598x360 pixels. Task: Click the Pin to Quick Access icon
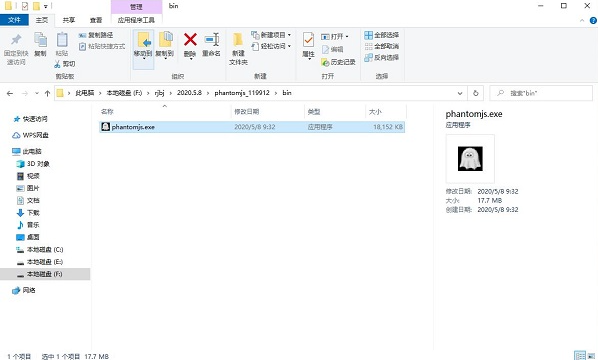[16, 40]
